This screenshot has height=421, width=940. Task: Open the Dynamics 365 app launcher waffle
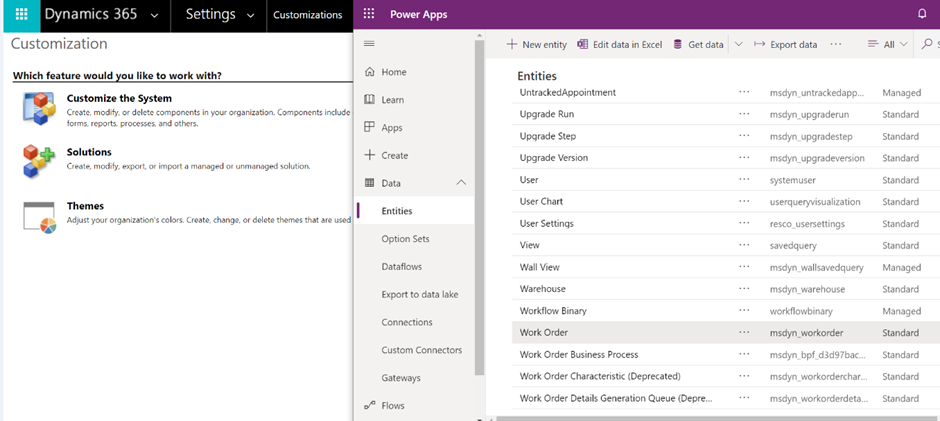tap(22, 15)
